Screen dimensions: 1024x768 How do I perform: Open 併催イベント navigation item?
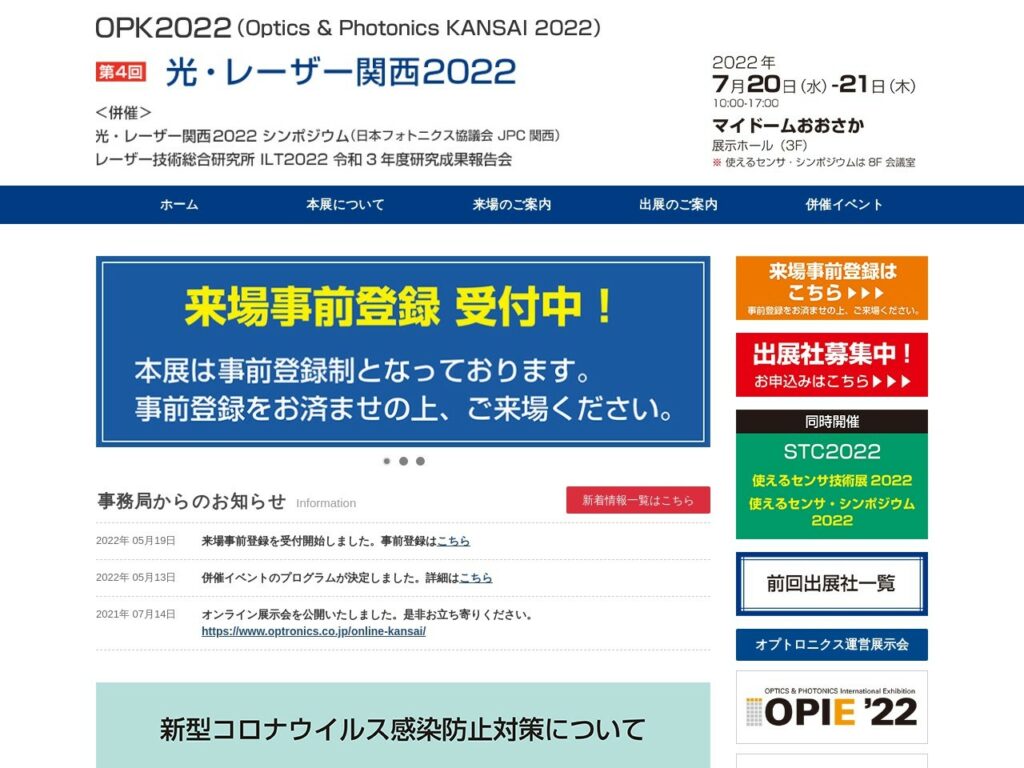[844, 204]
